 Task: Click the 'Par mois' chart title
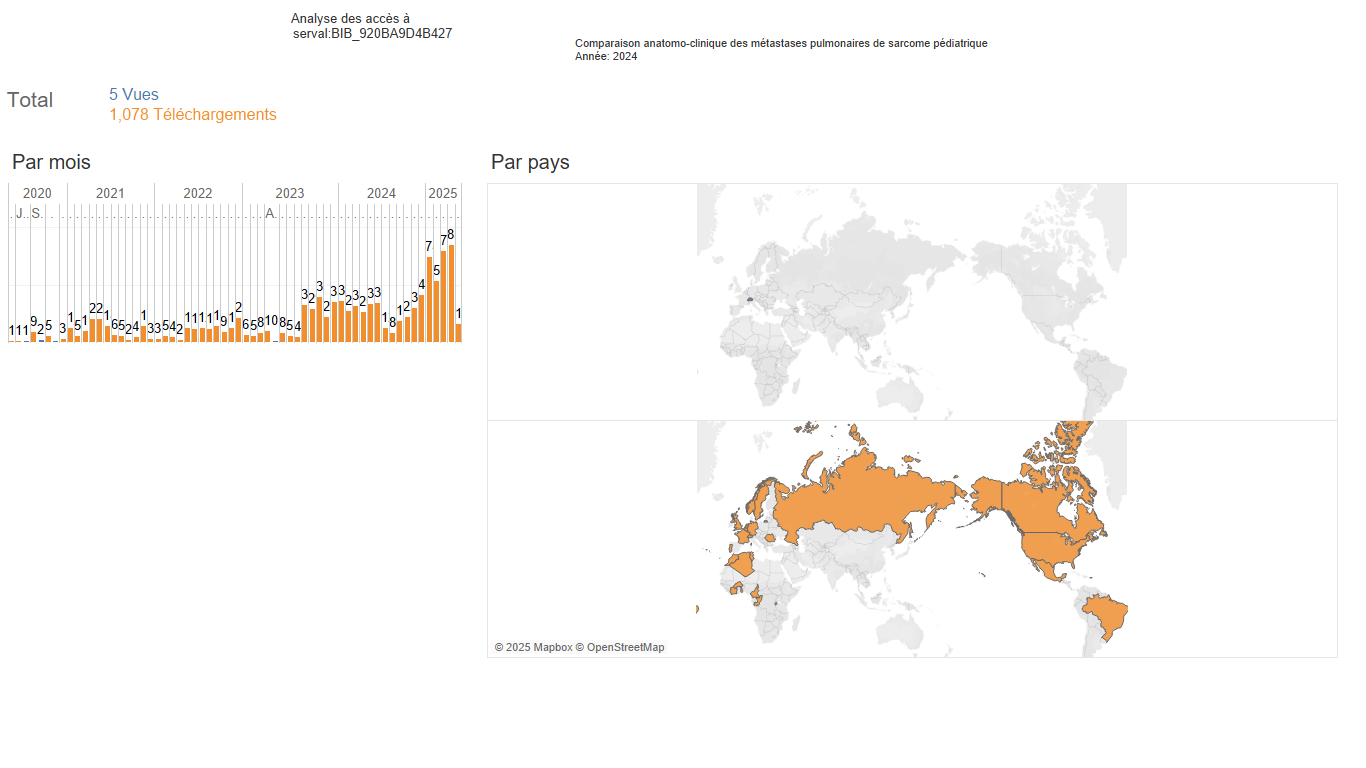coord(51,162)
